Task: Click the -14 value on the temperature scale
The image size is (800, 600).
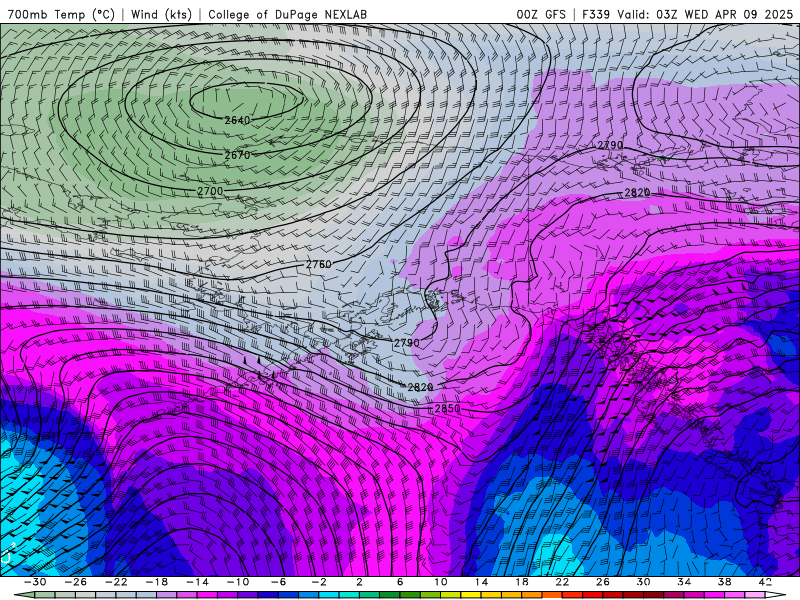Action: tap(197, 582)
